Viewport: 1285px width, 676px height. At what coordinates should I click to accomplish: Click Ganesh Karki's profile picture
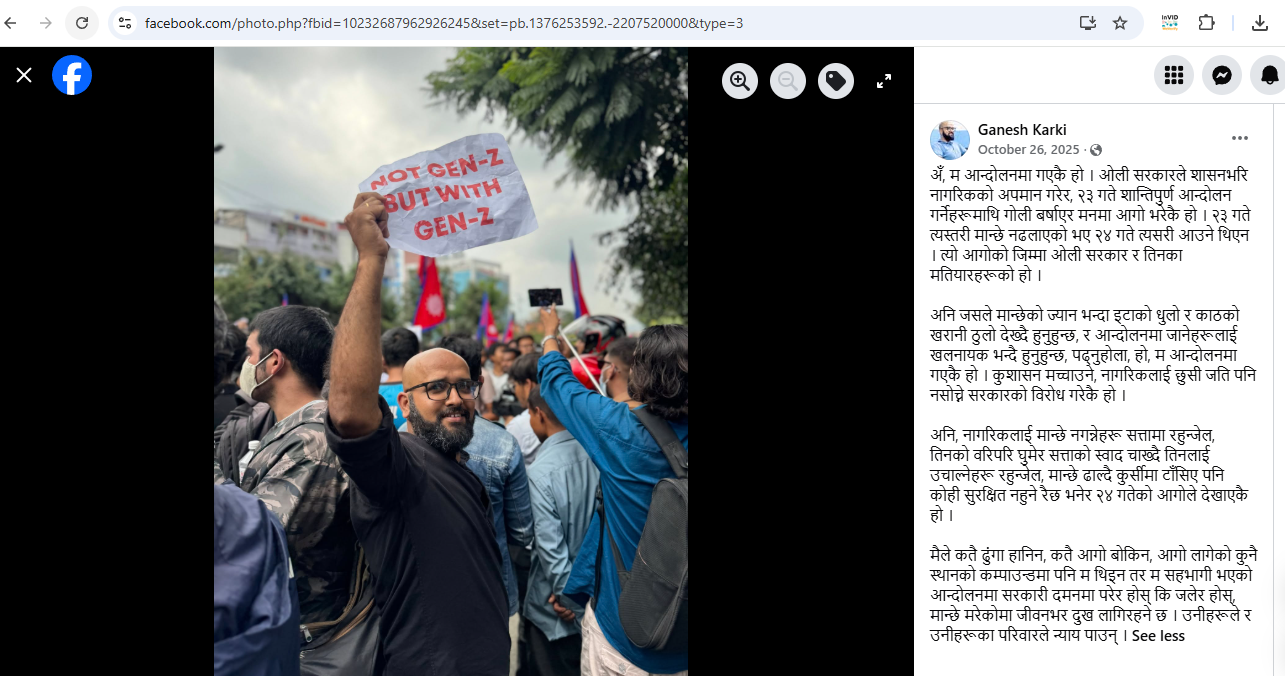950,140
